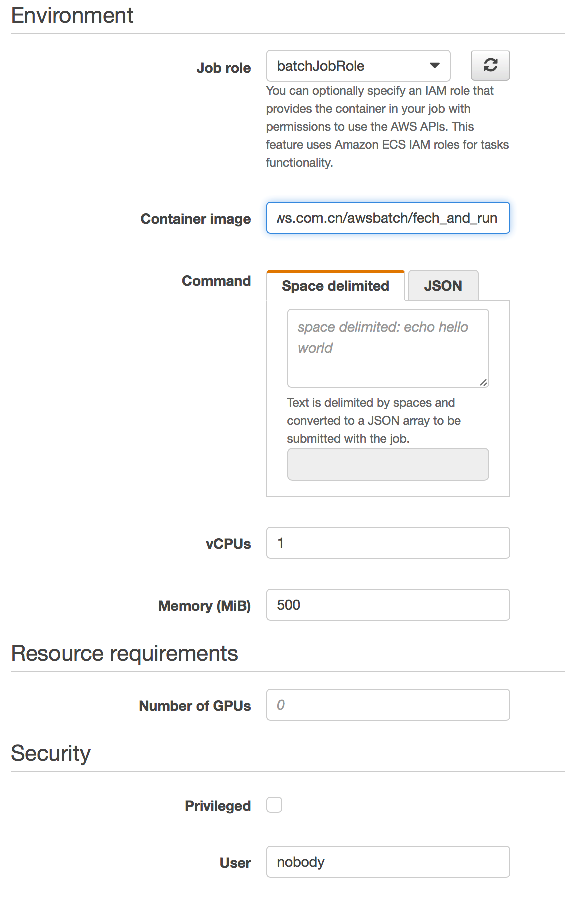
Task: Click the Container image label
Action: click(196, 219)
